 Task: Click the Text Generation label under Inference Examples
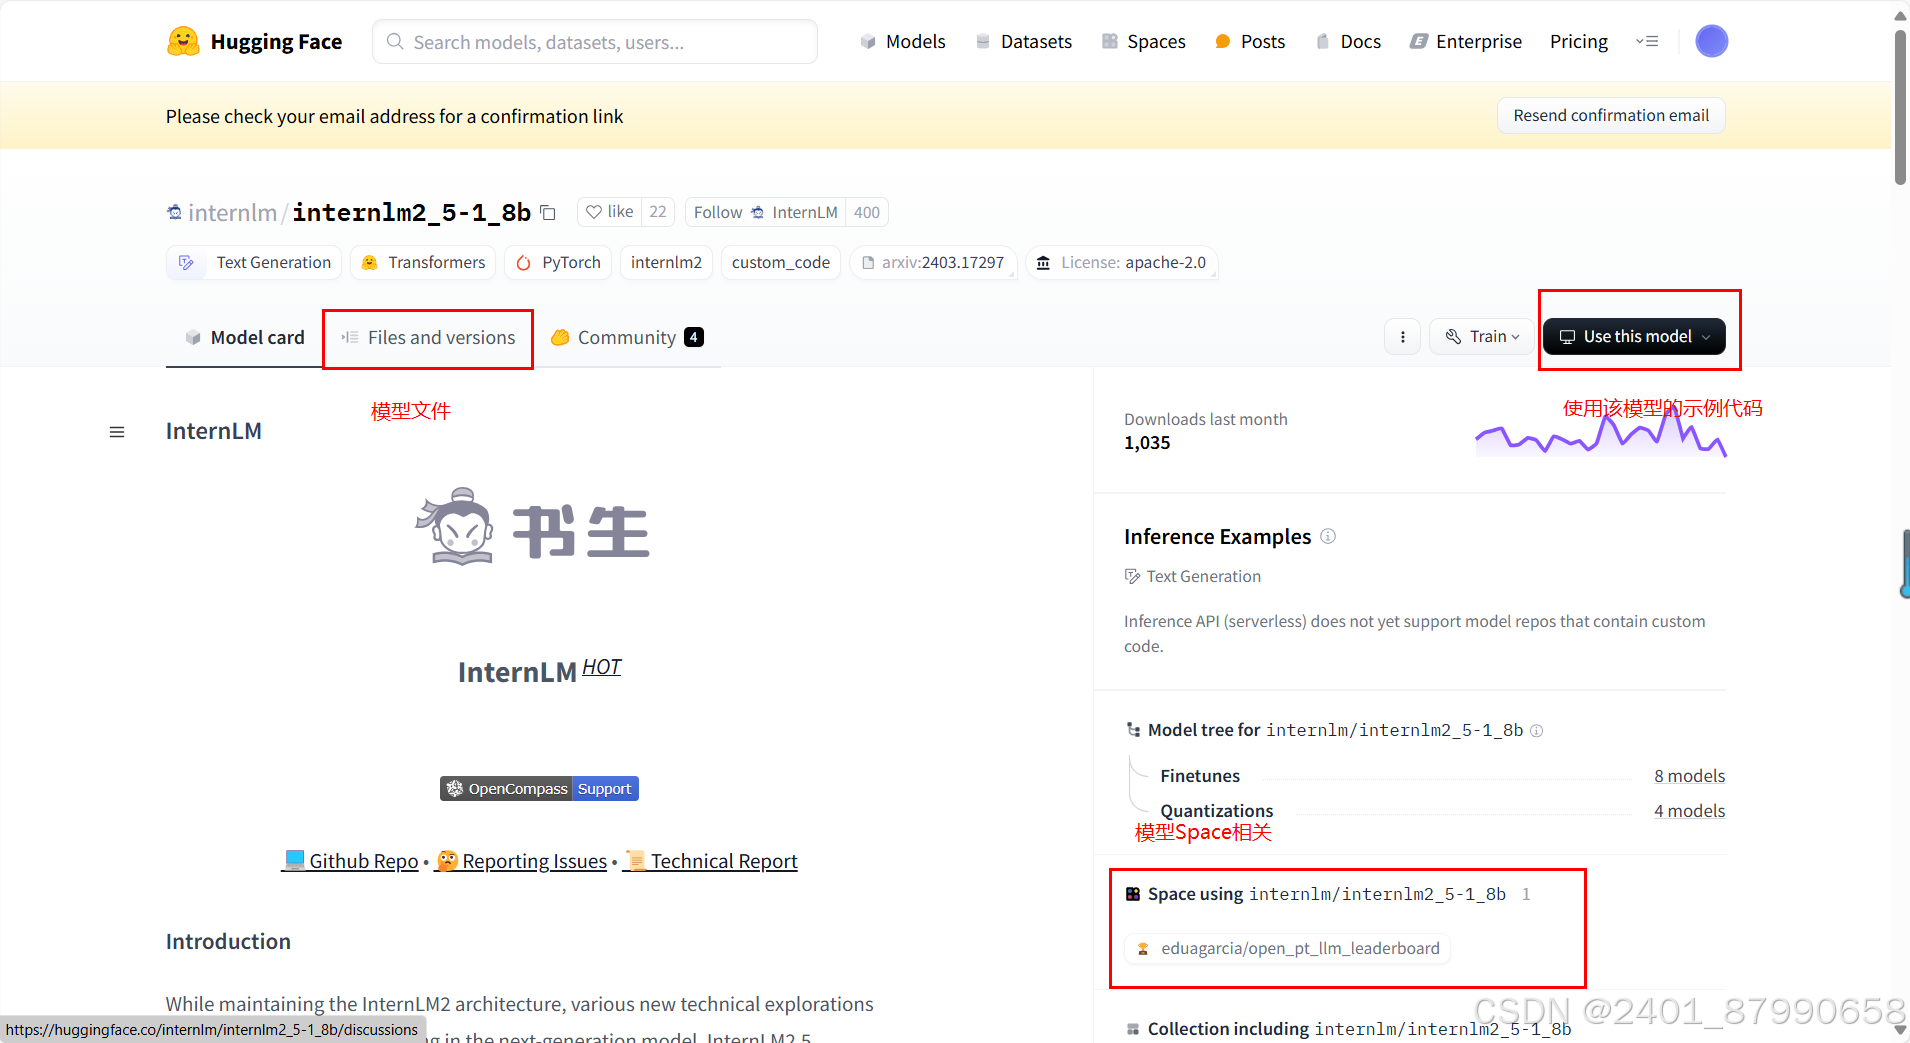pyautogui.click(x=1203, y=576)
